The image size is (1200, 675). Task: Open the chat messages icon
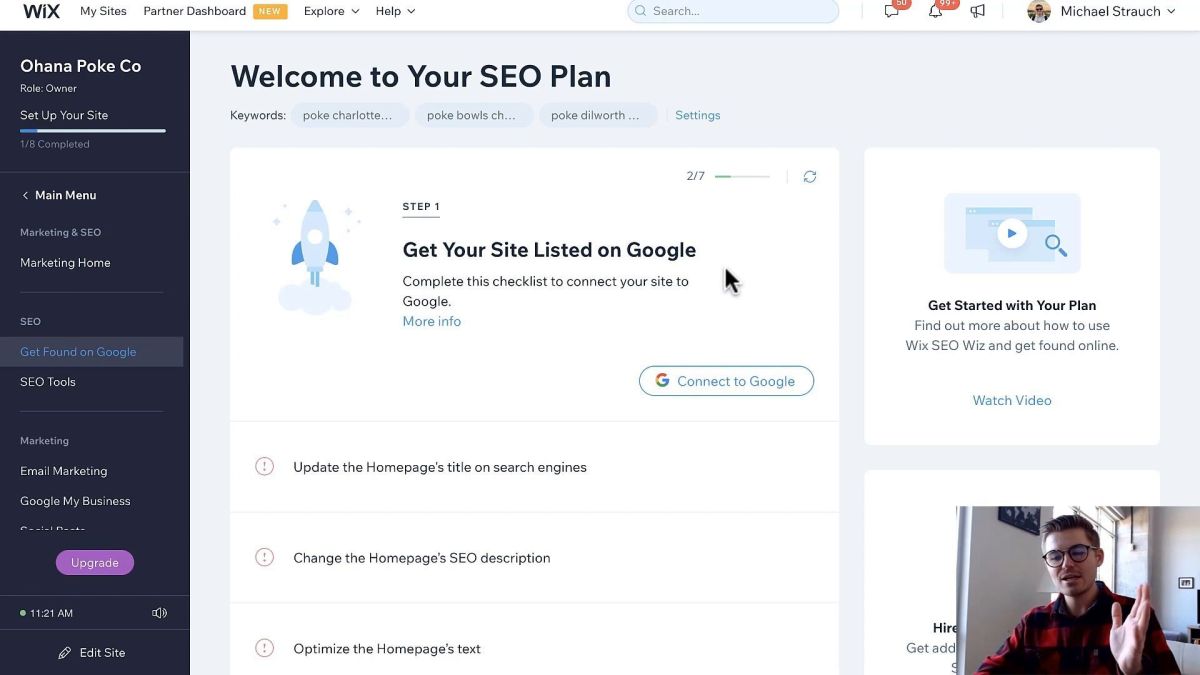coord(892,11)
